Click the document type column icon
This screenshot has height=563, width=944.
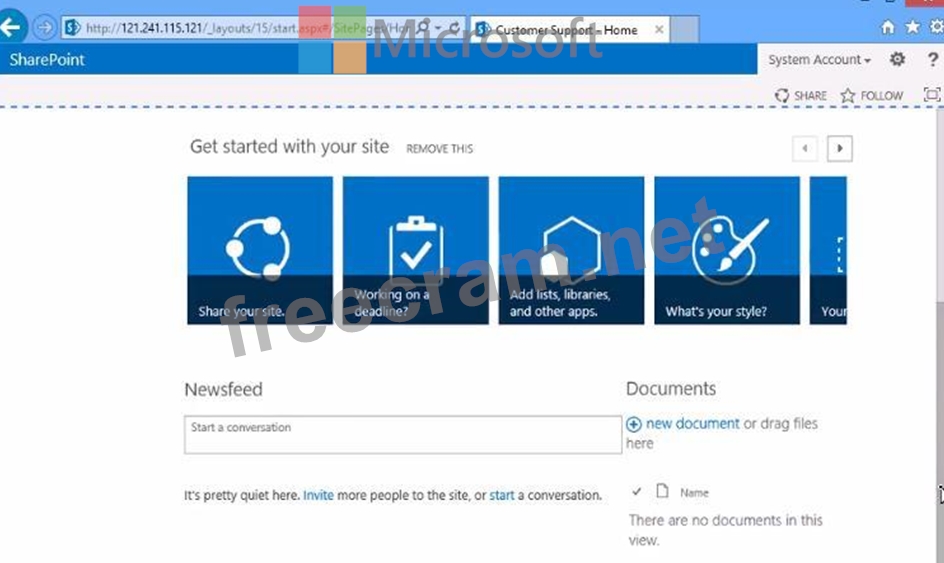[x=662, y=491]
